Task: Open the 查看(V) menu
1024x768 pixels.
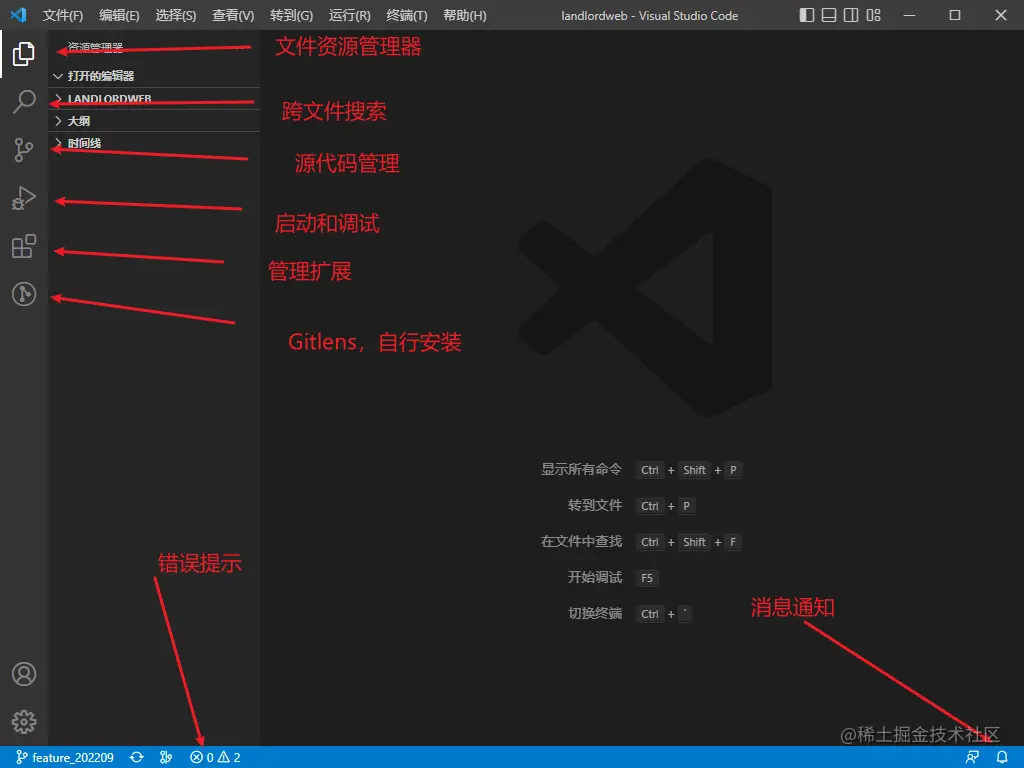Action: (x=233, y=15)
